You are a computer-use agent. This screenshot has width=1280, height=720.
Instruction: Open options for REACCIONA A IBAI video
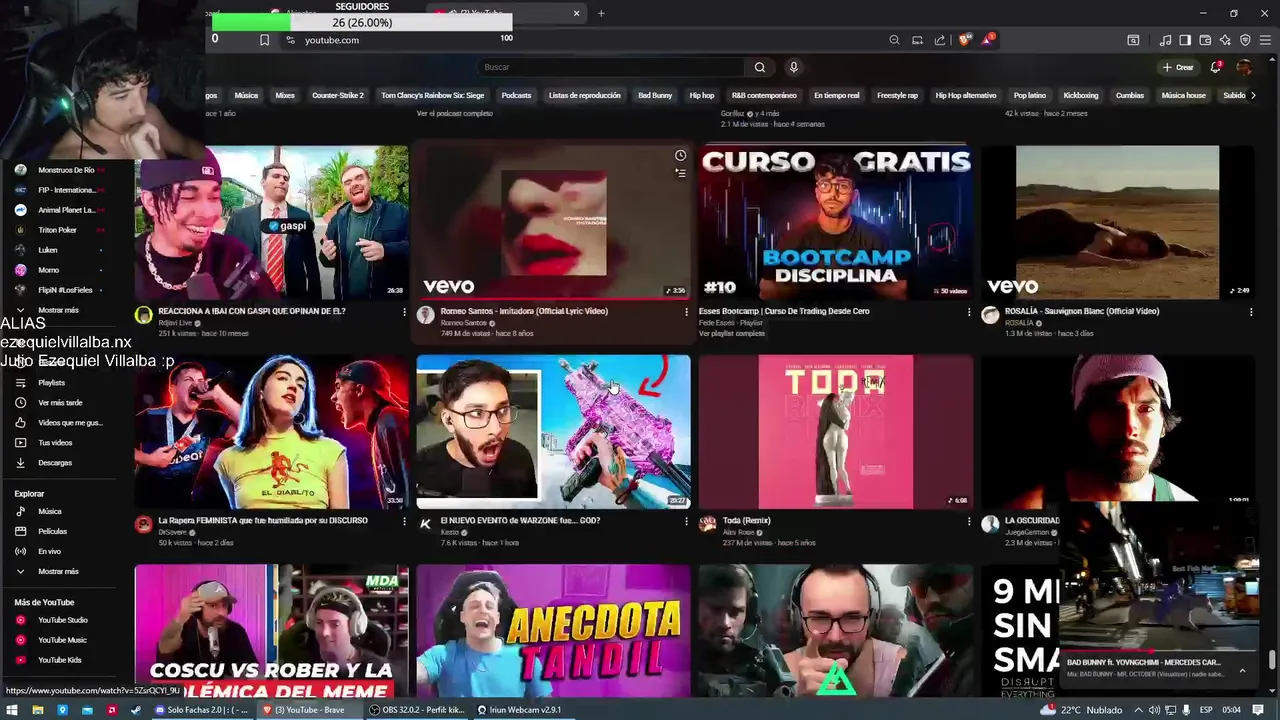pyautogui.click(x=404, y=312)
